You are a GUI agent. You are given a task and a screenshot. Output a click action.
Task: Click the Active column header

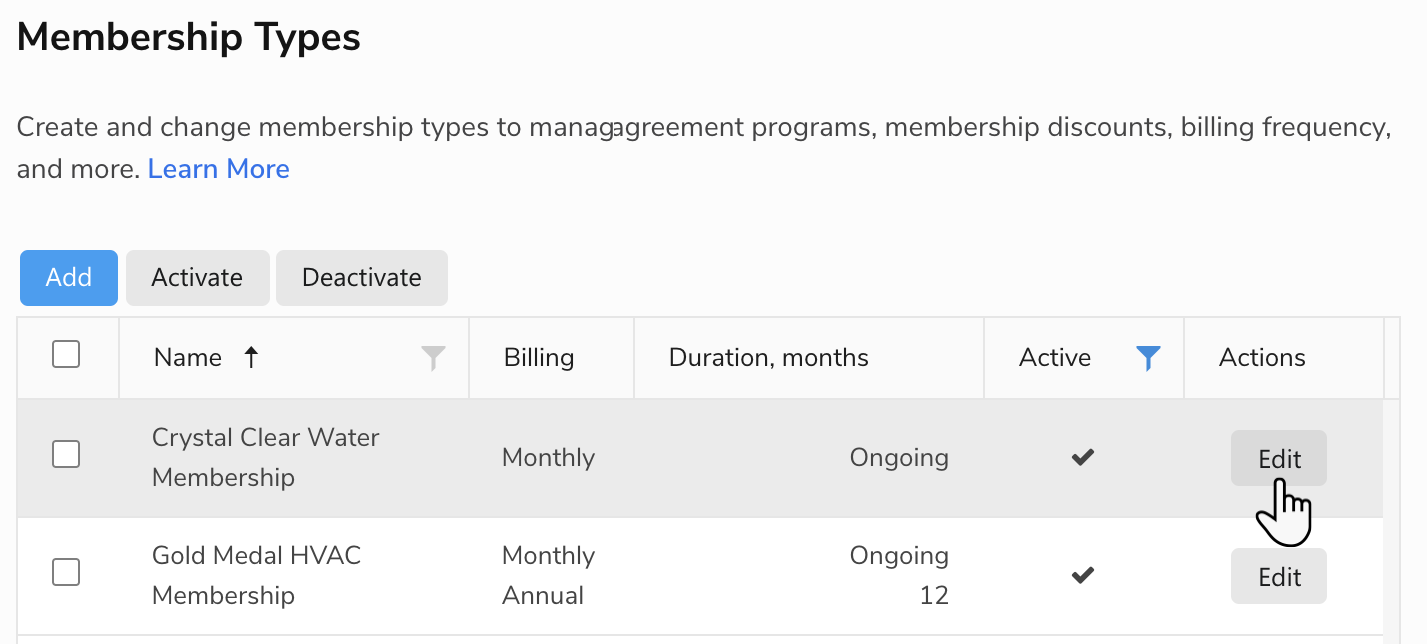(1055, 358)
